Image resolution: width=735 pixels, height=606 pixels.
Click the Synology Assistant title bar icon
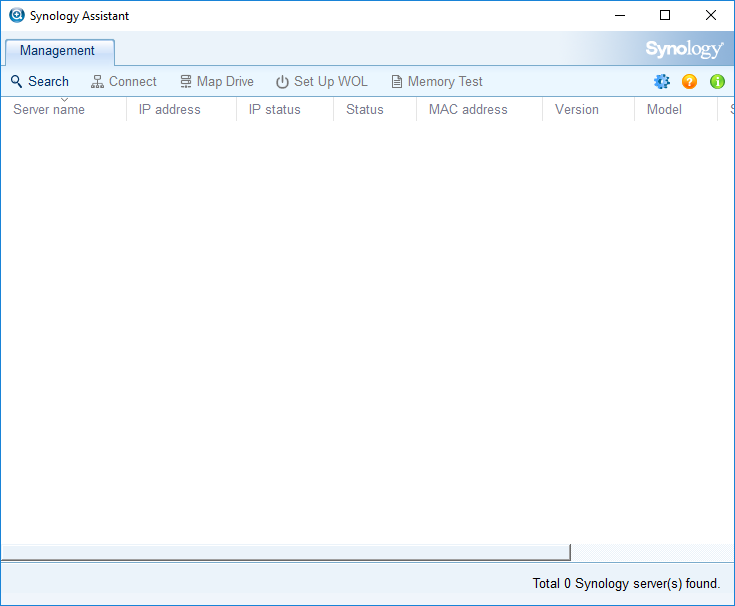point(16,15)
